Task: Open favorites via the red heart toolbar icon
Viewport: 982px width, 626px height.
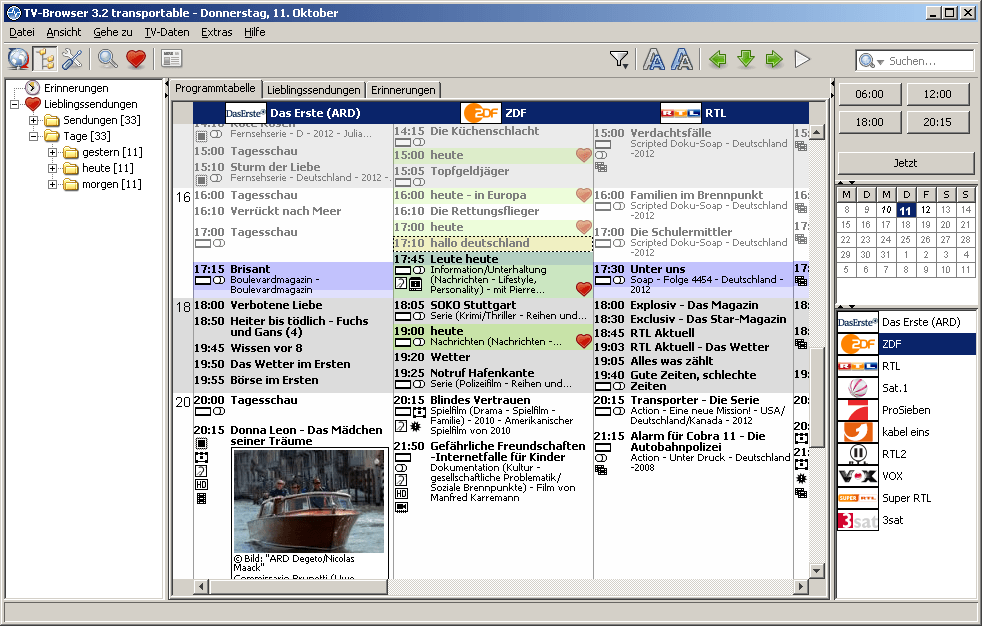Action: [136, 59]
